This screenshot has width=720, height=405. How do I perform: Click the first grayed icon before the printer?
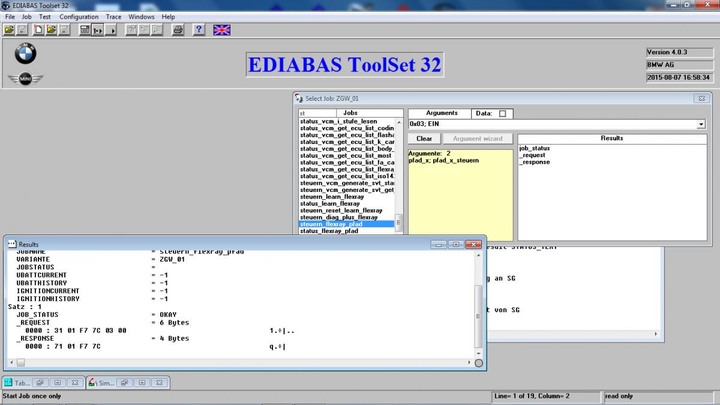tap(131, 30)
